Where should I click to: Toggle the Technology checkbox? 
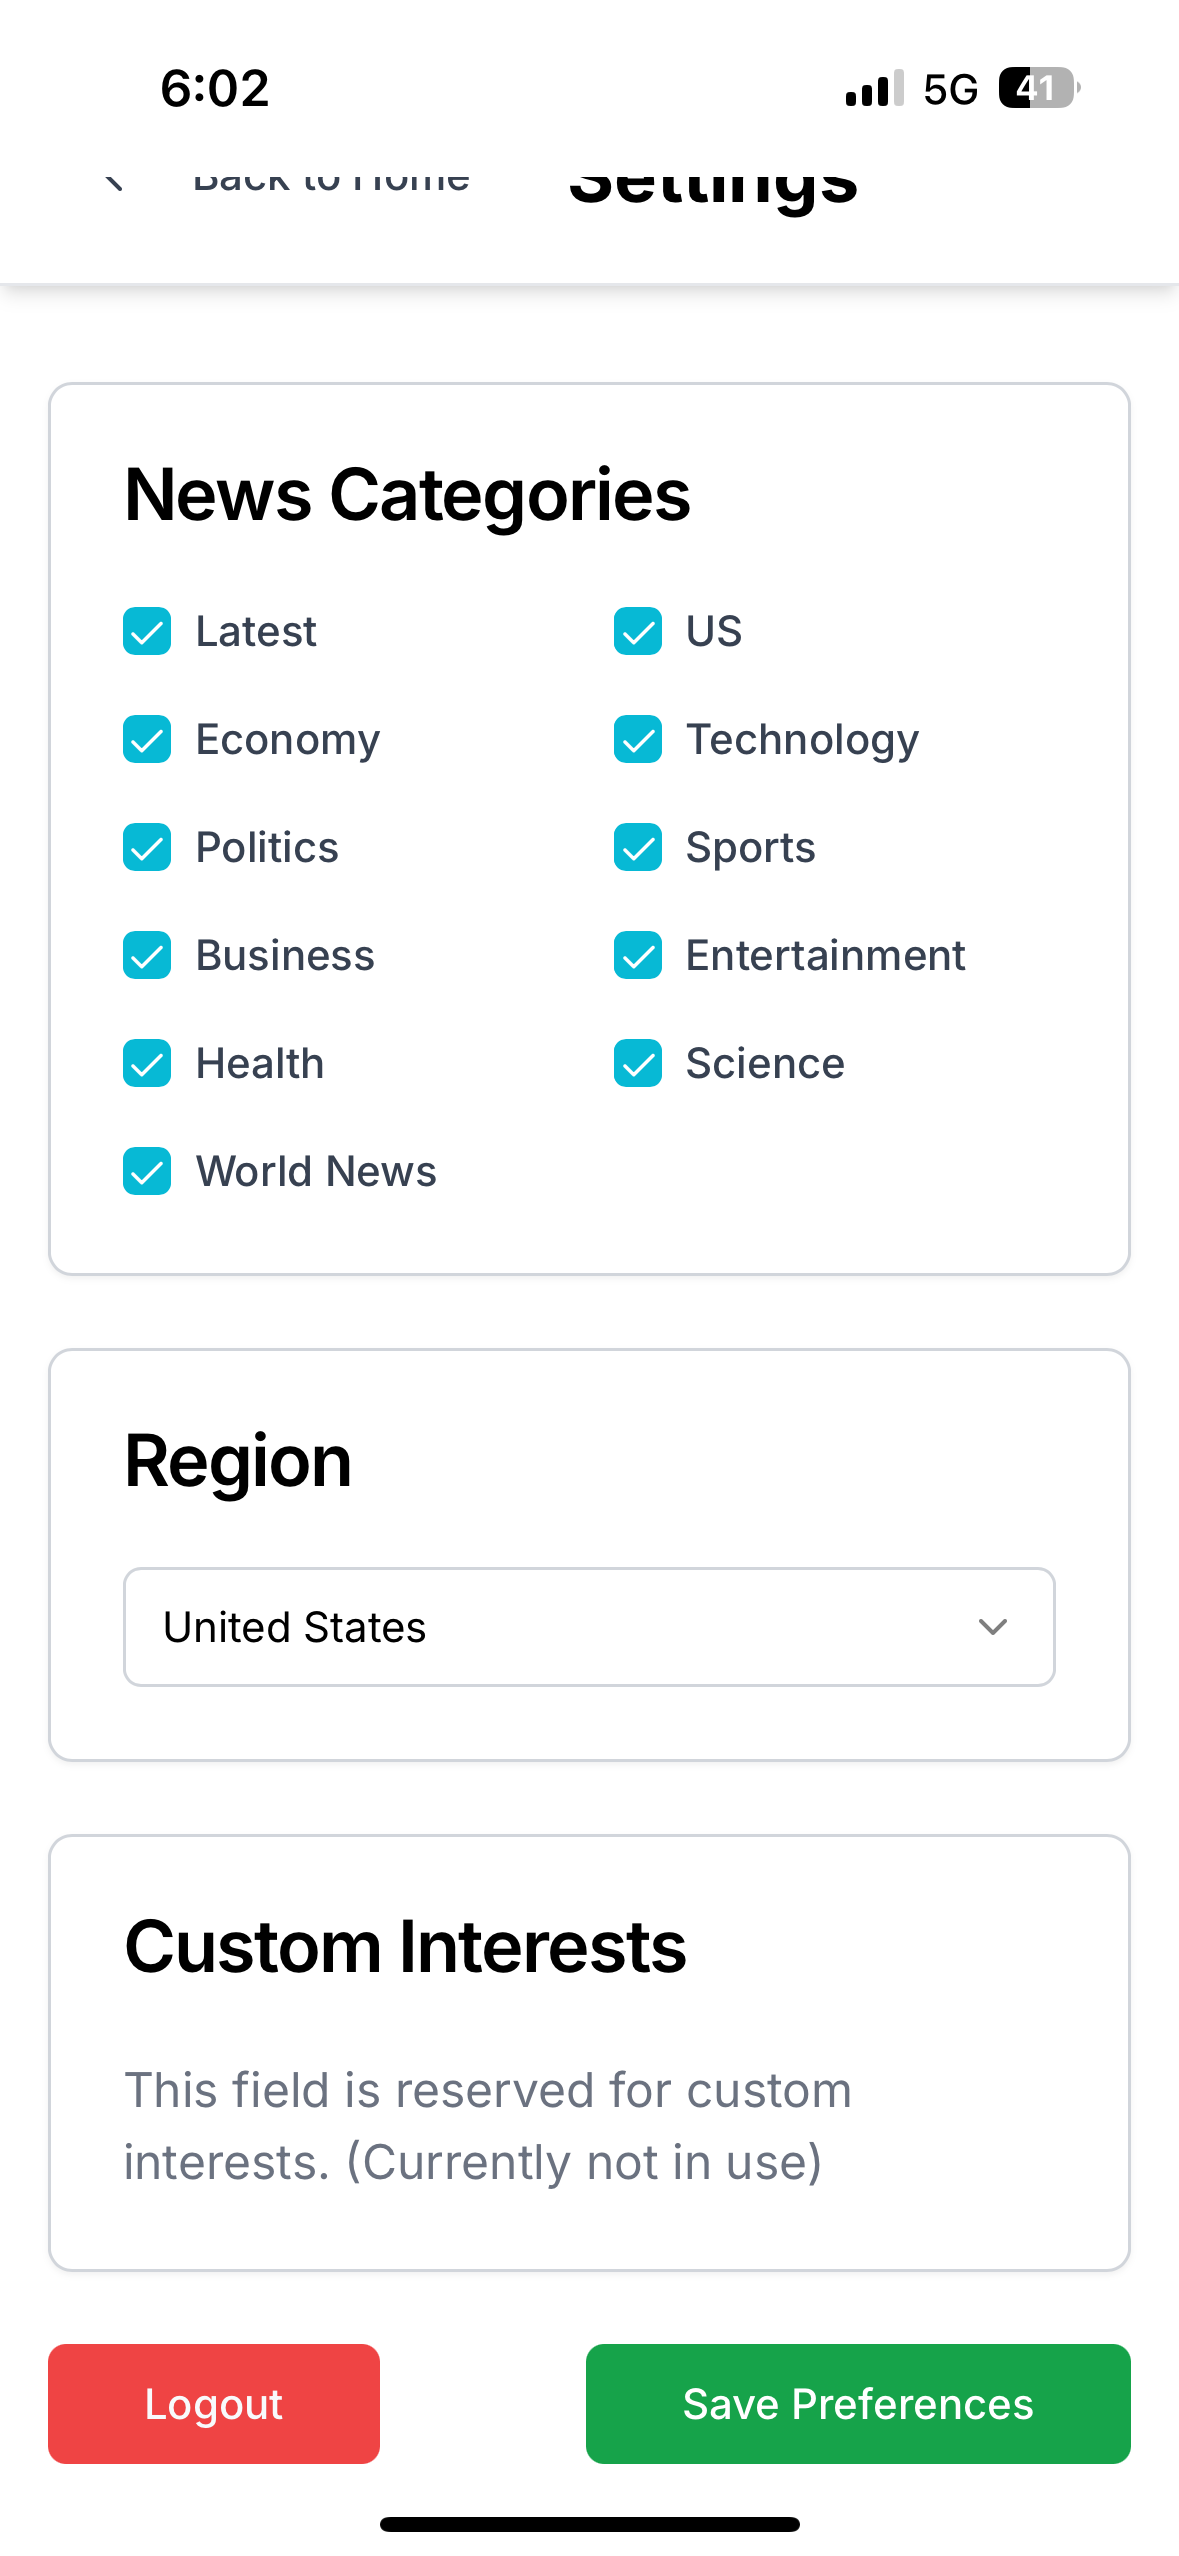pyautogui.click(x=638, y=739)
